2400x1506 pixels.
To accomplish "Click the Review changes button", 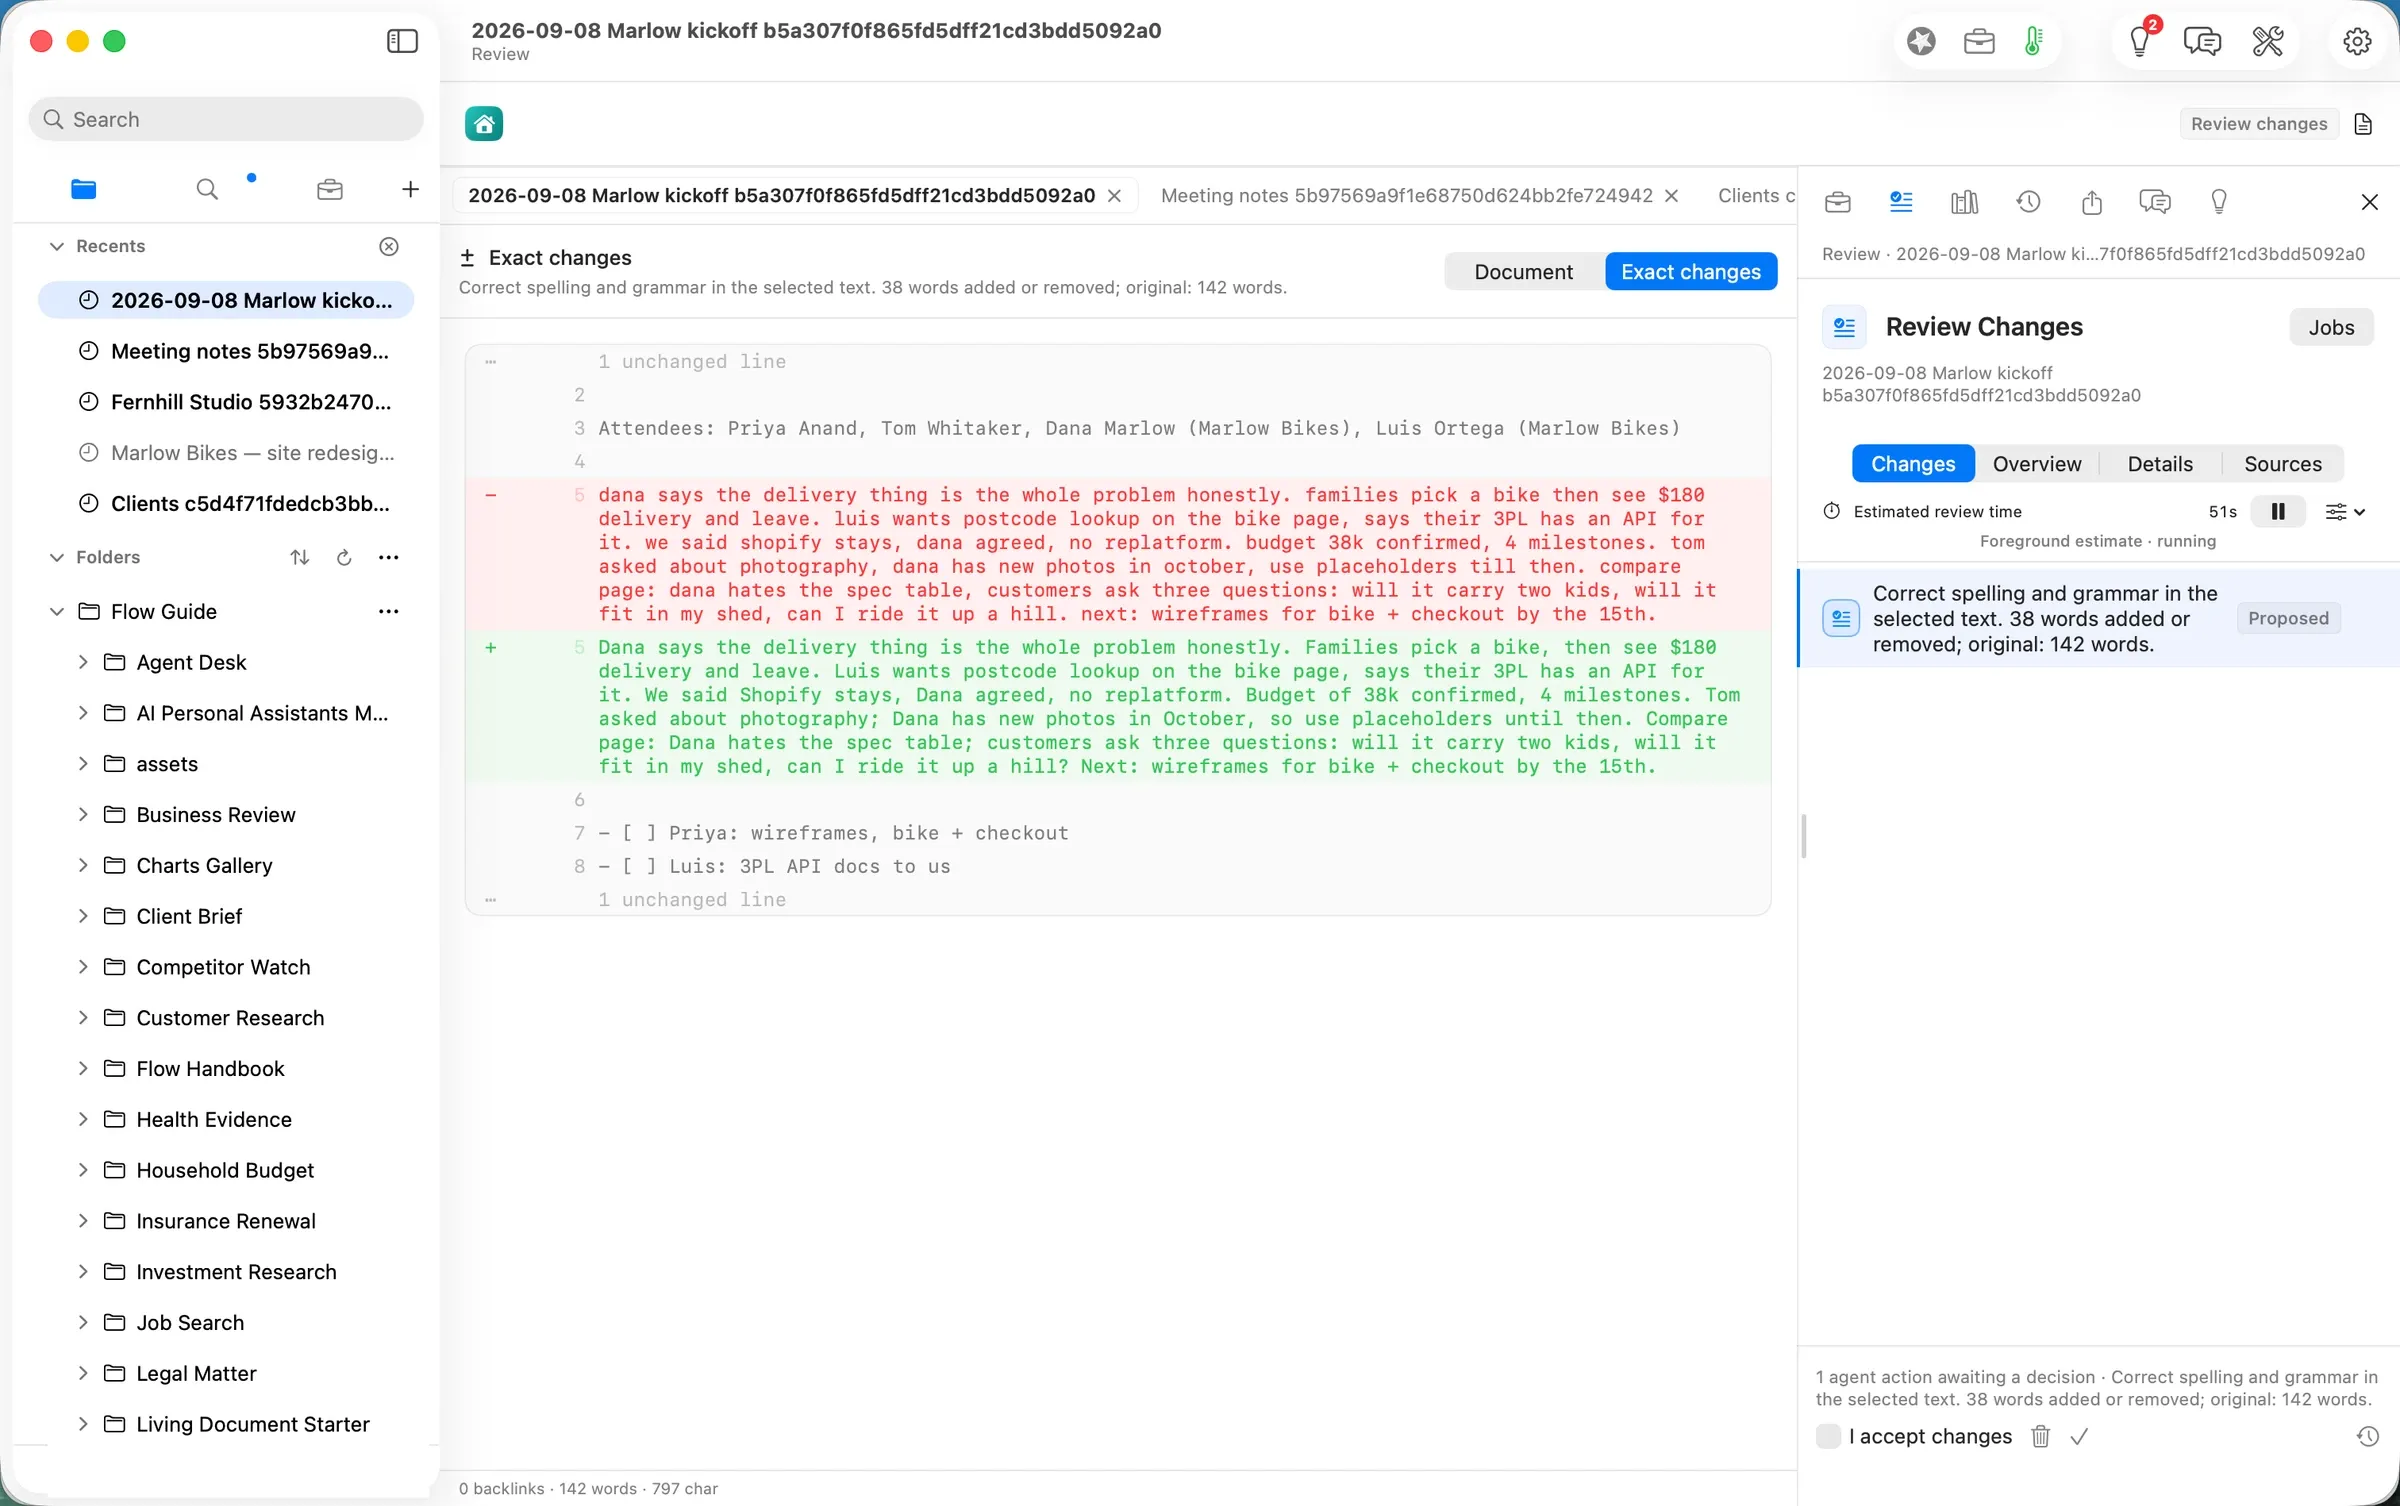I will [x=2259, y=124].
